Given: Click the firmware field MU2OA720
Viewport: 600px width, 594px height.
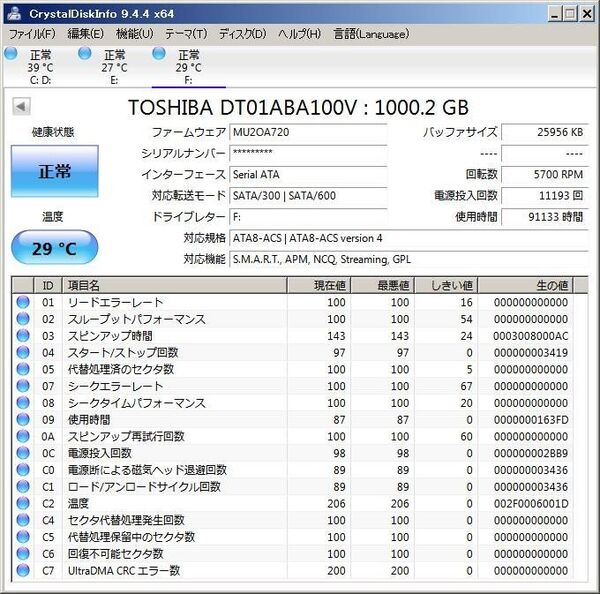Looking at the screenshot, I should (308, 132).
